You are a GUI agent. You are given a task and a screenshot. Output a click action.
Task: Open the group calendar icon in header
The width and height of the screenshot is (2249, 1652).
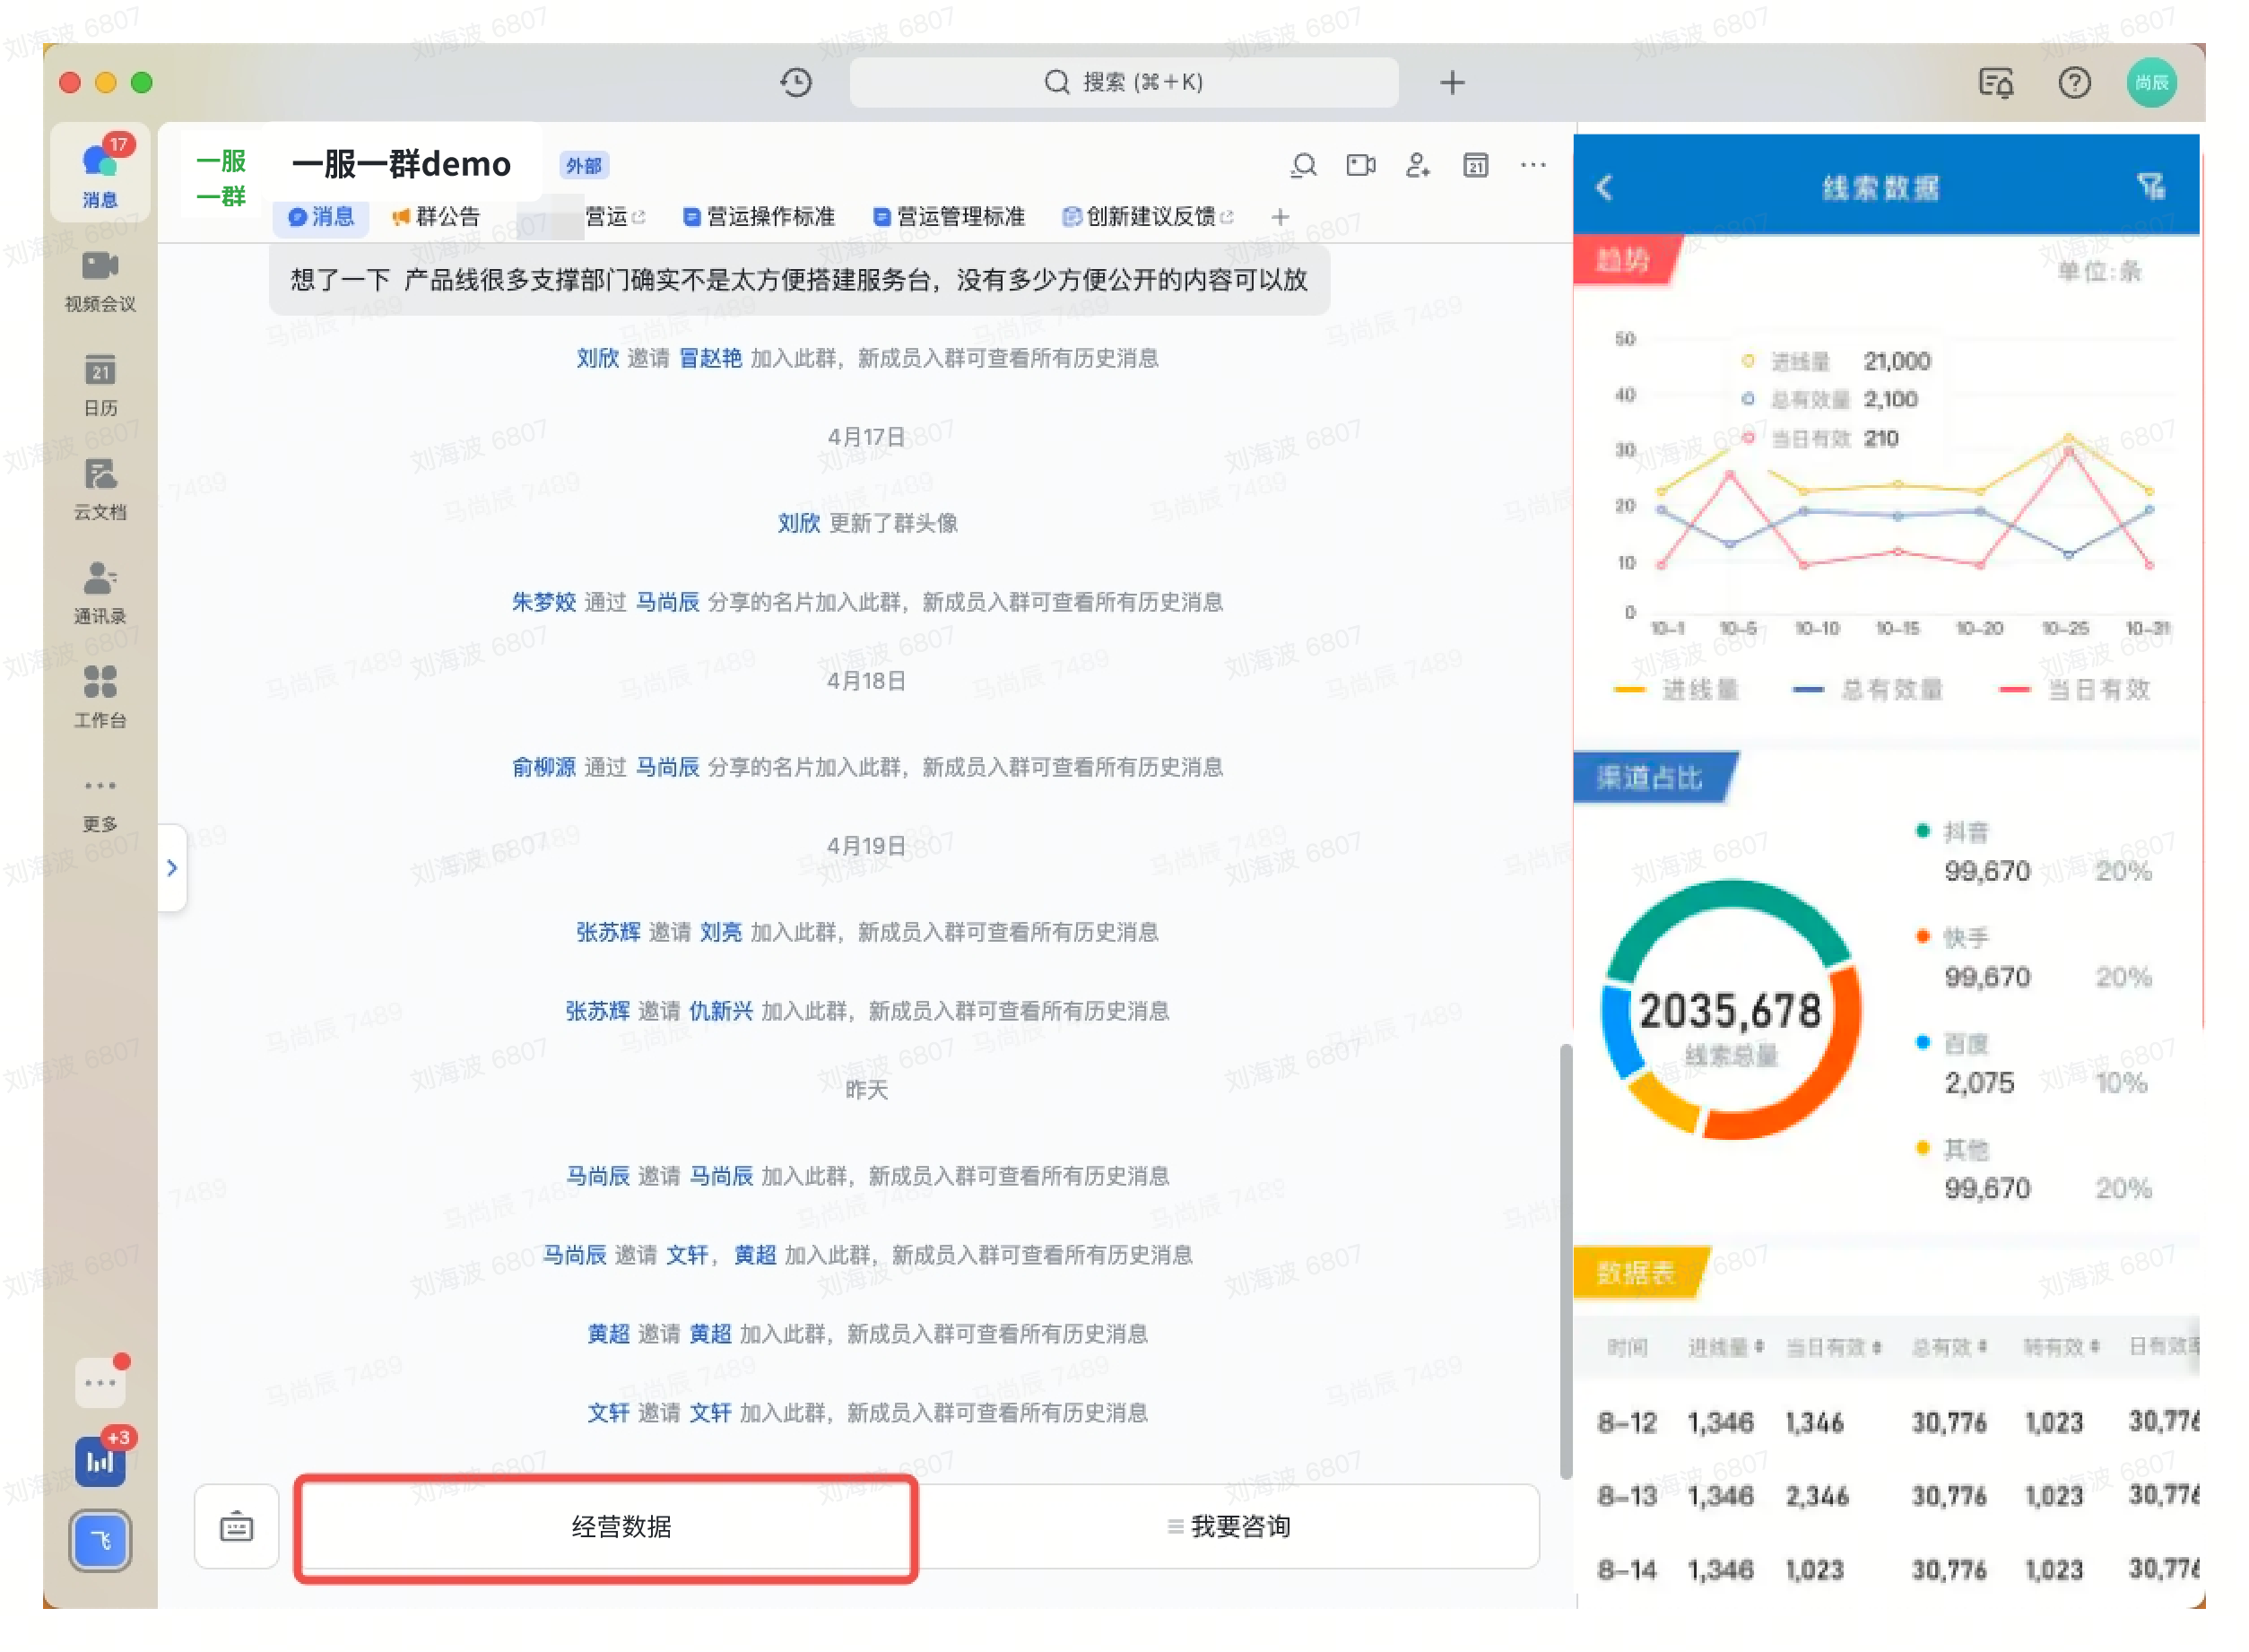1475,165
